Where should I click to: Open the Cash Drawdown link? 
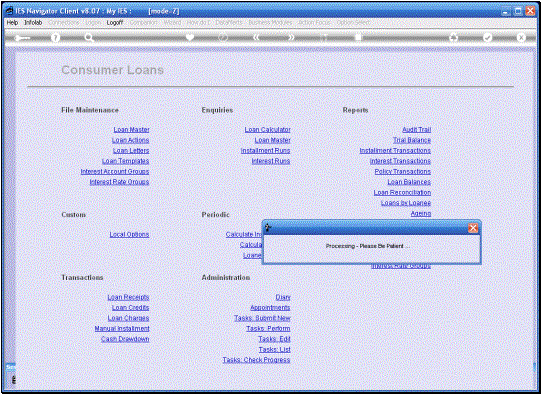(125, 339)
